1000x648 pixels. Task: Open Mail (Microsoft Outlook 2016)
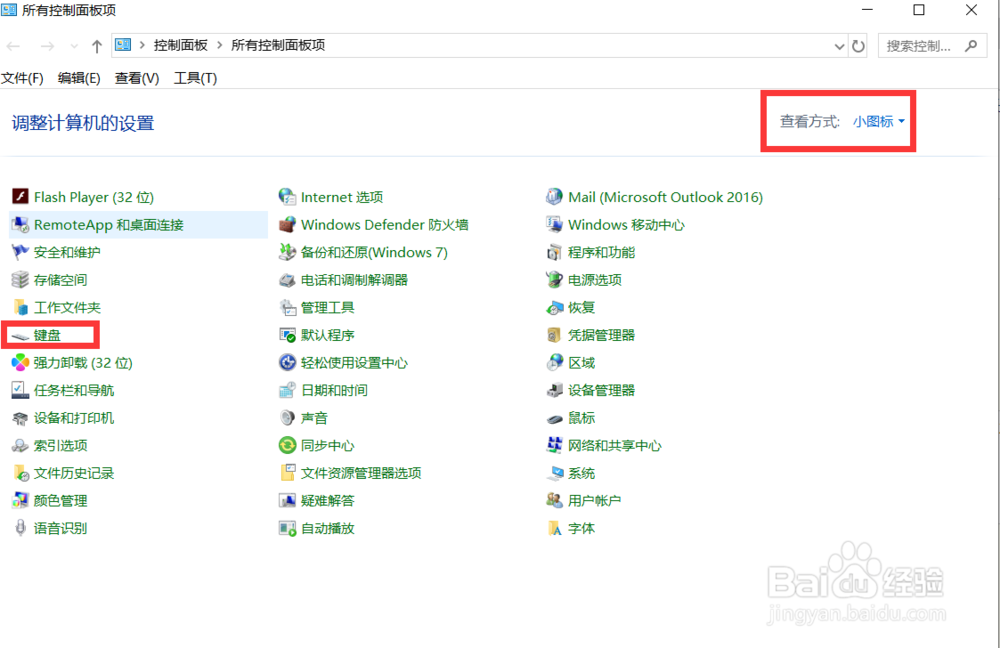(655, 197)
